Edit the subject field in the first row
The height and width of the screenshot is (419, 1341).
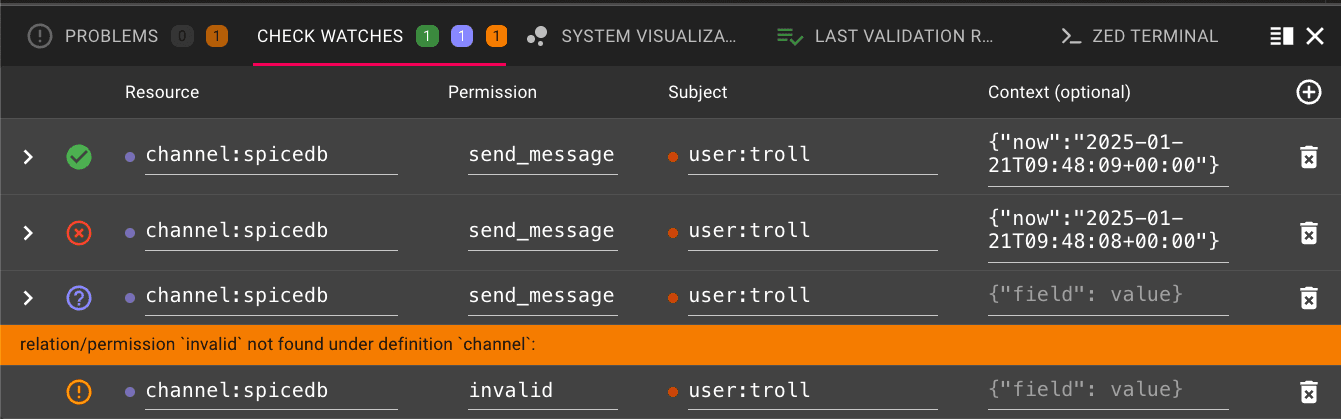[x=811, y=155]
